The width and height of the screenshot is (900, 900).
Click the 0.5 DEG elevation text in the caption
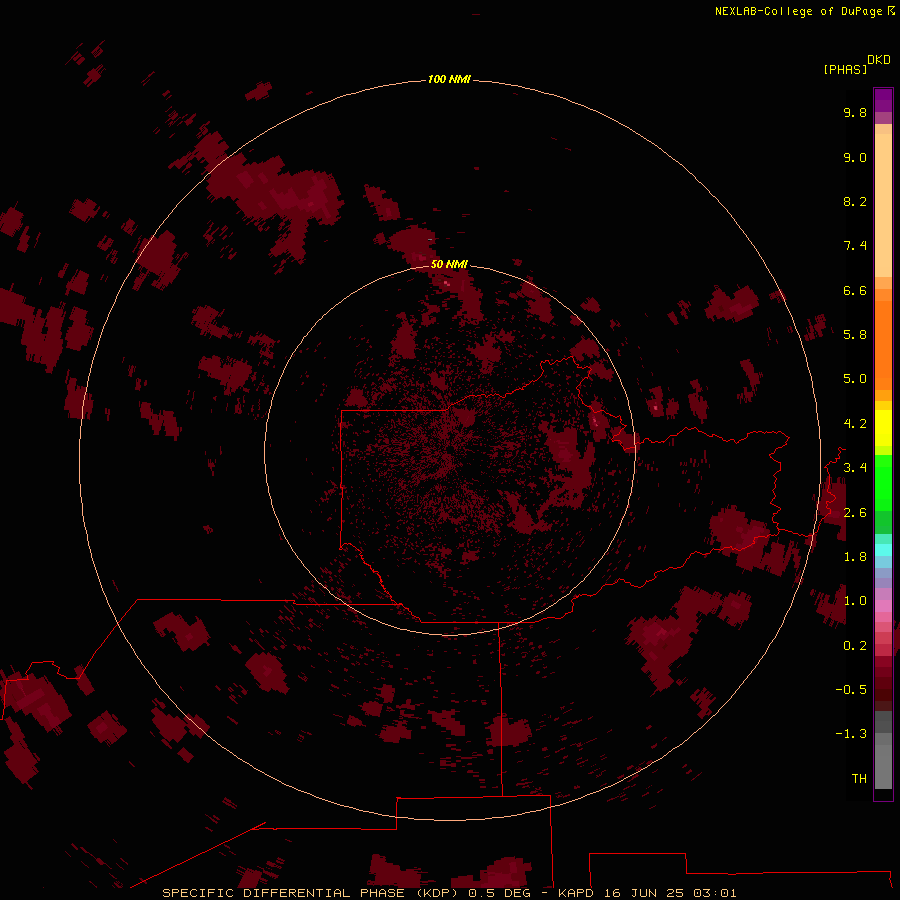click(500, 893)
